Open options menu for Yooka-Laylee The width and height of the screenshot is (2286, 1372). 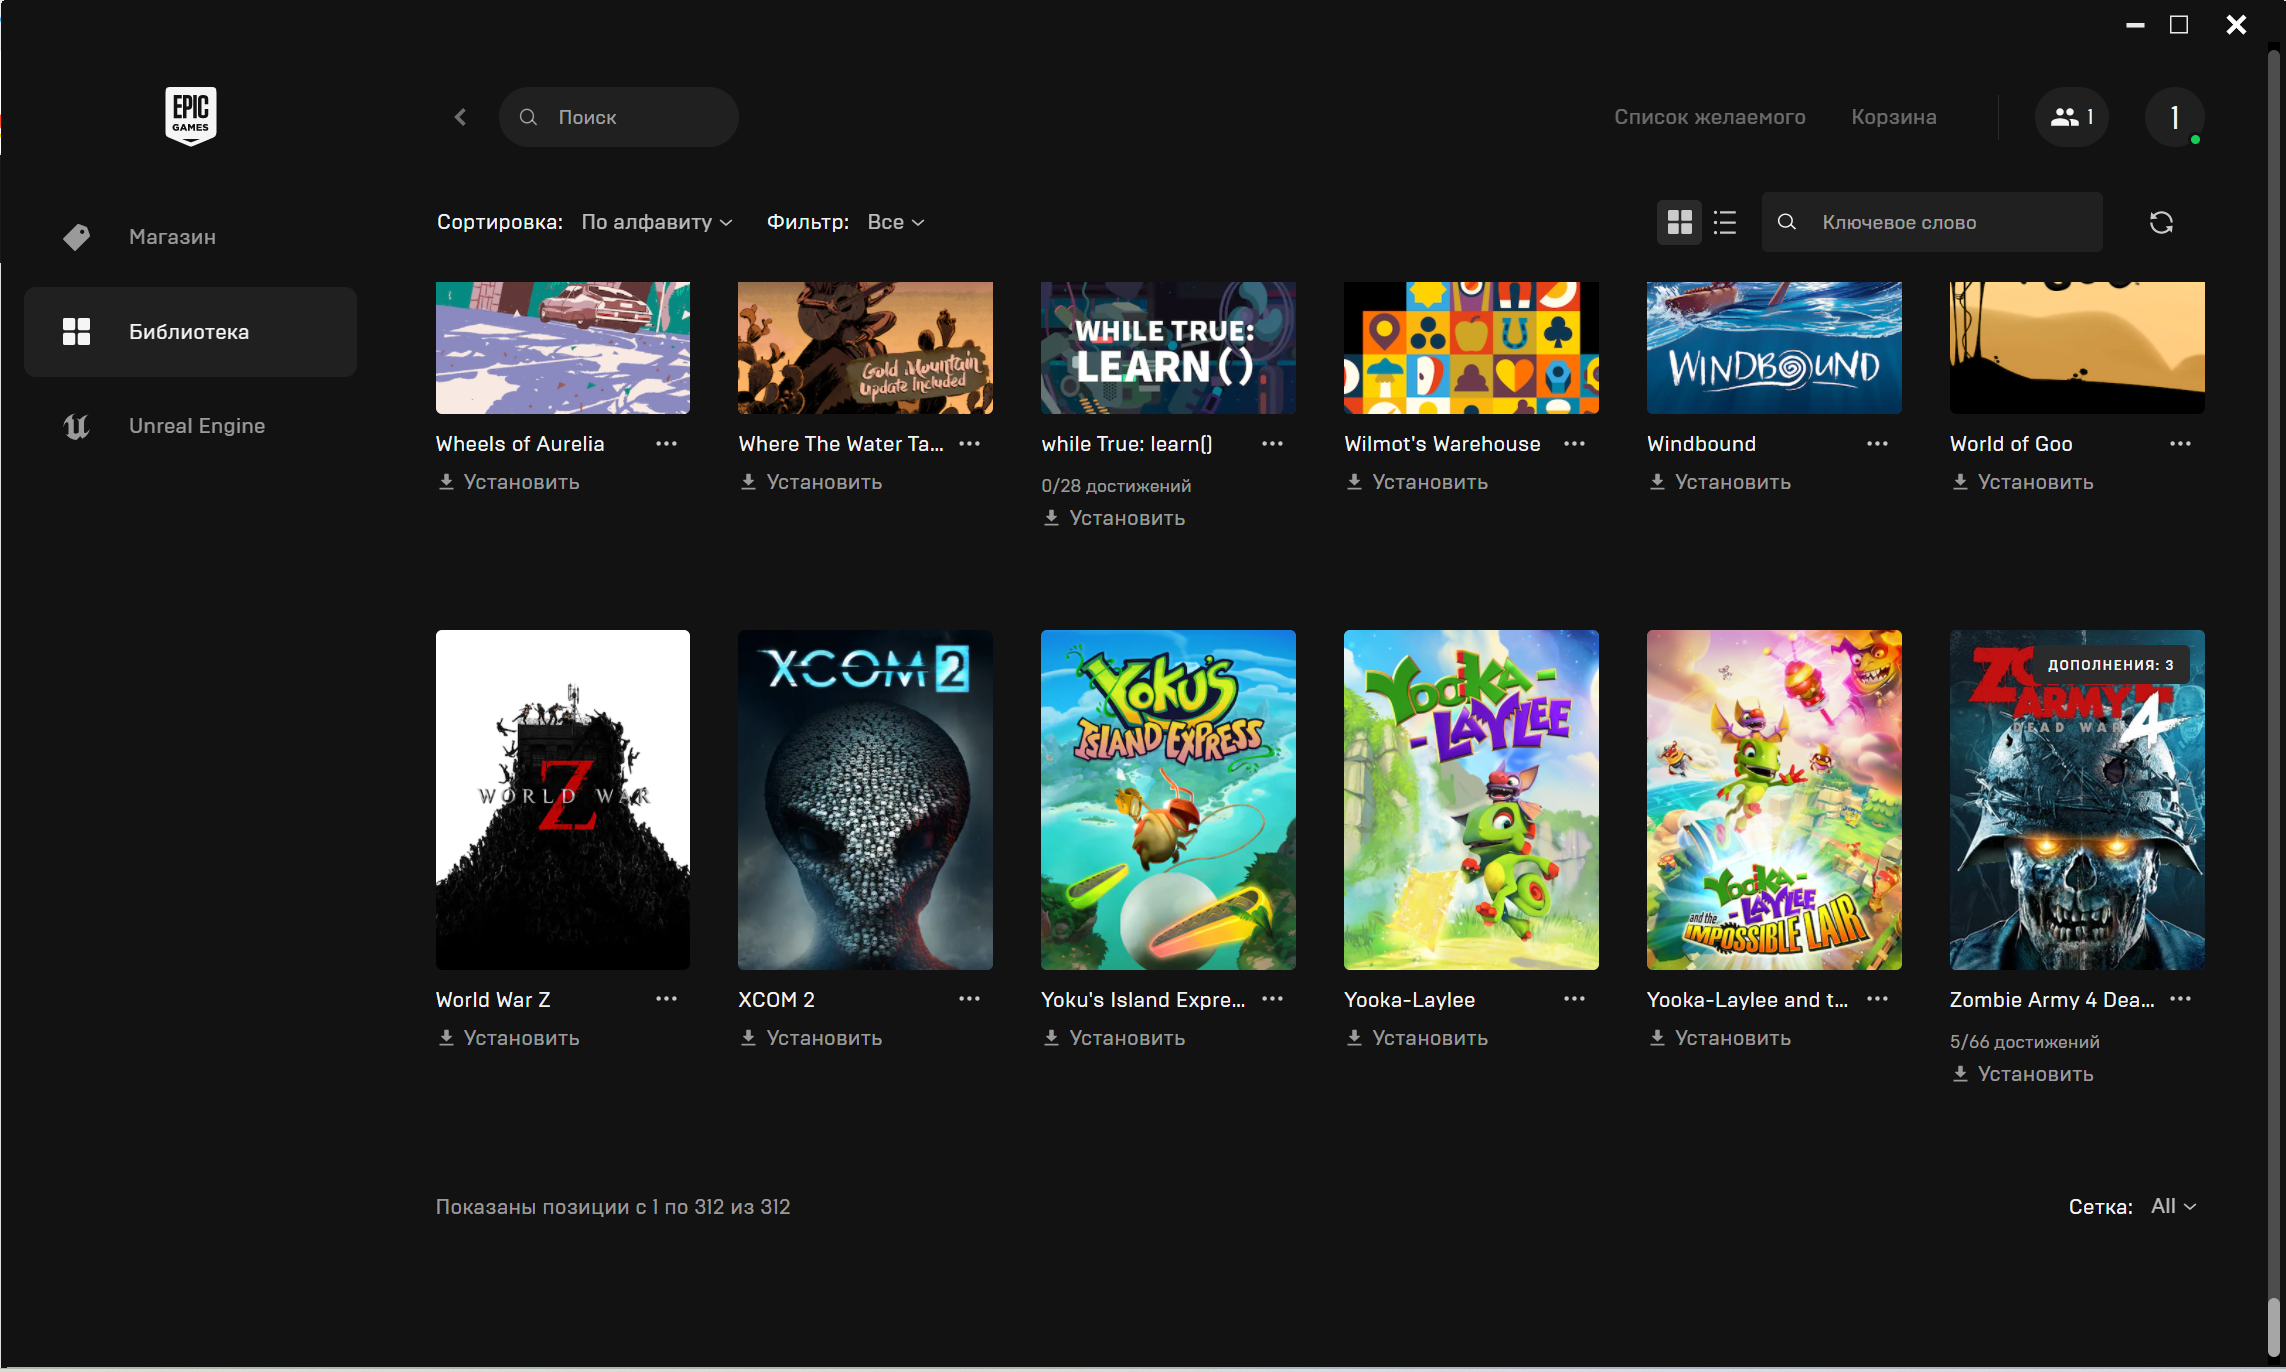[x=1574, y=999]
